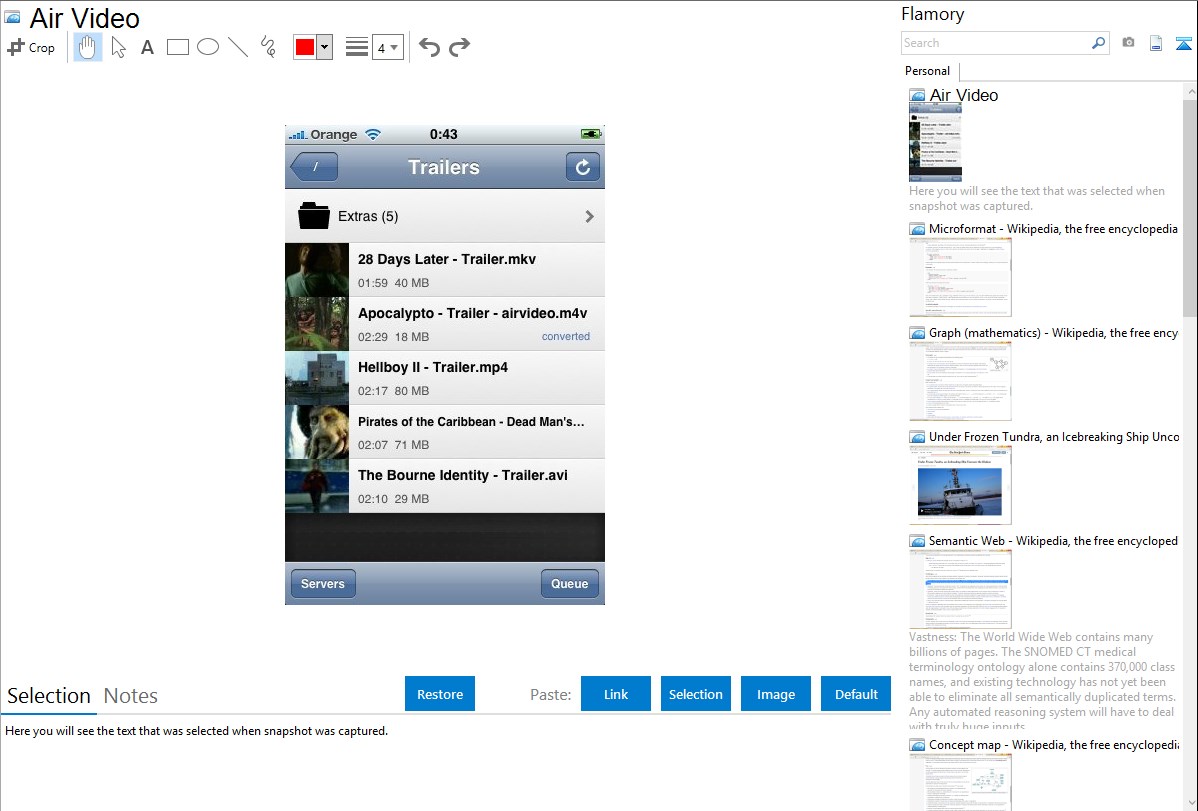The width and height of the screenshot is (1198, 811).
Task: Paste as Link
Action: [616, 694]
